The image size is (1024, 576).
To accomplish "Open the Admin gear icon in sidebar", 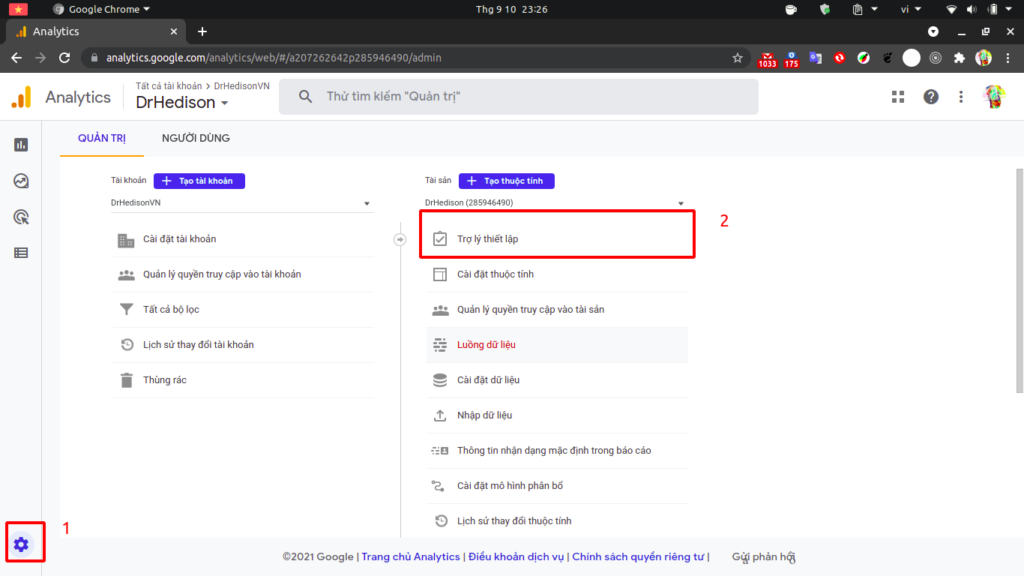I will point(21,544).
